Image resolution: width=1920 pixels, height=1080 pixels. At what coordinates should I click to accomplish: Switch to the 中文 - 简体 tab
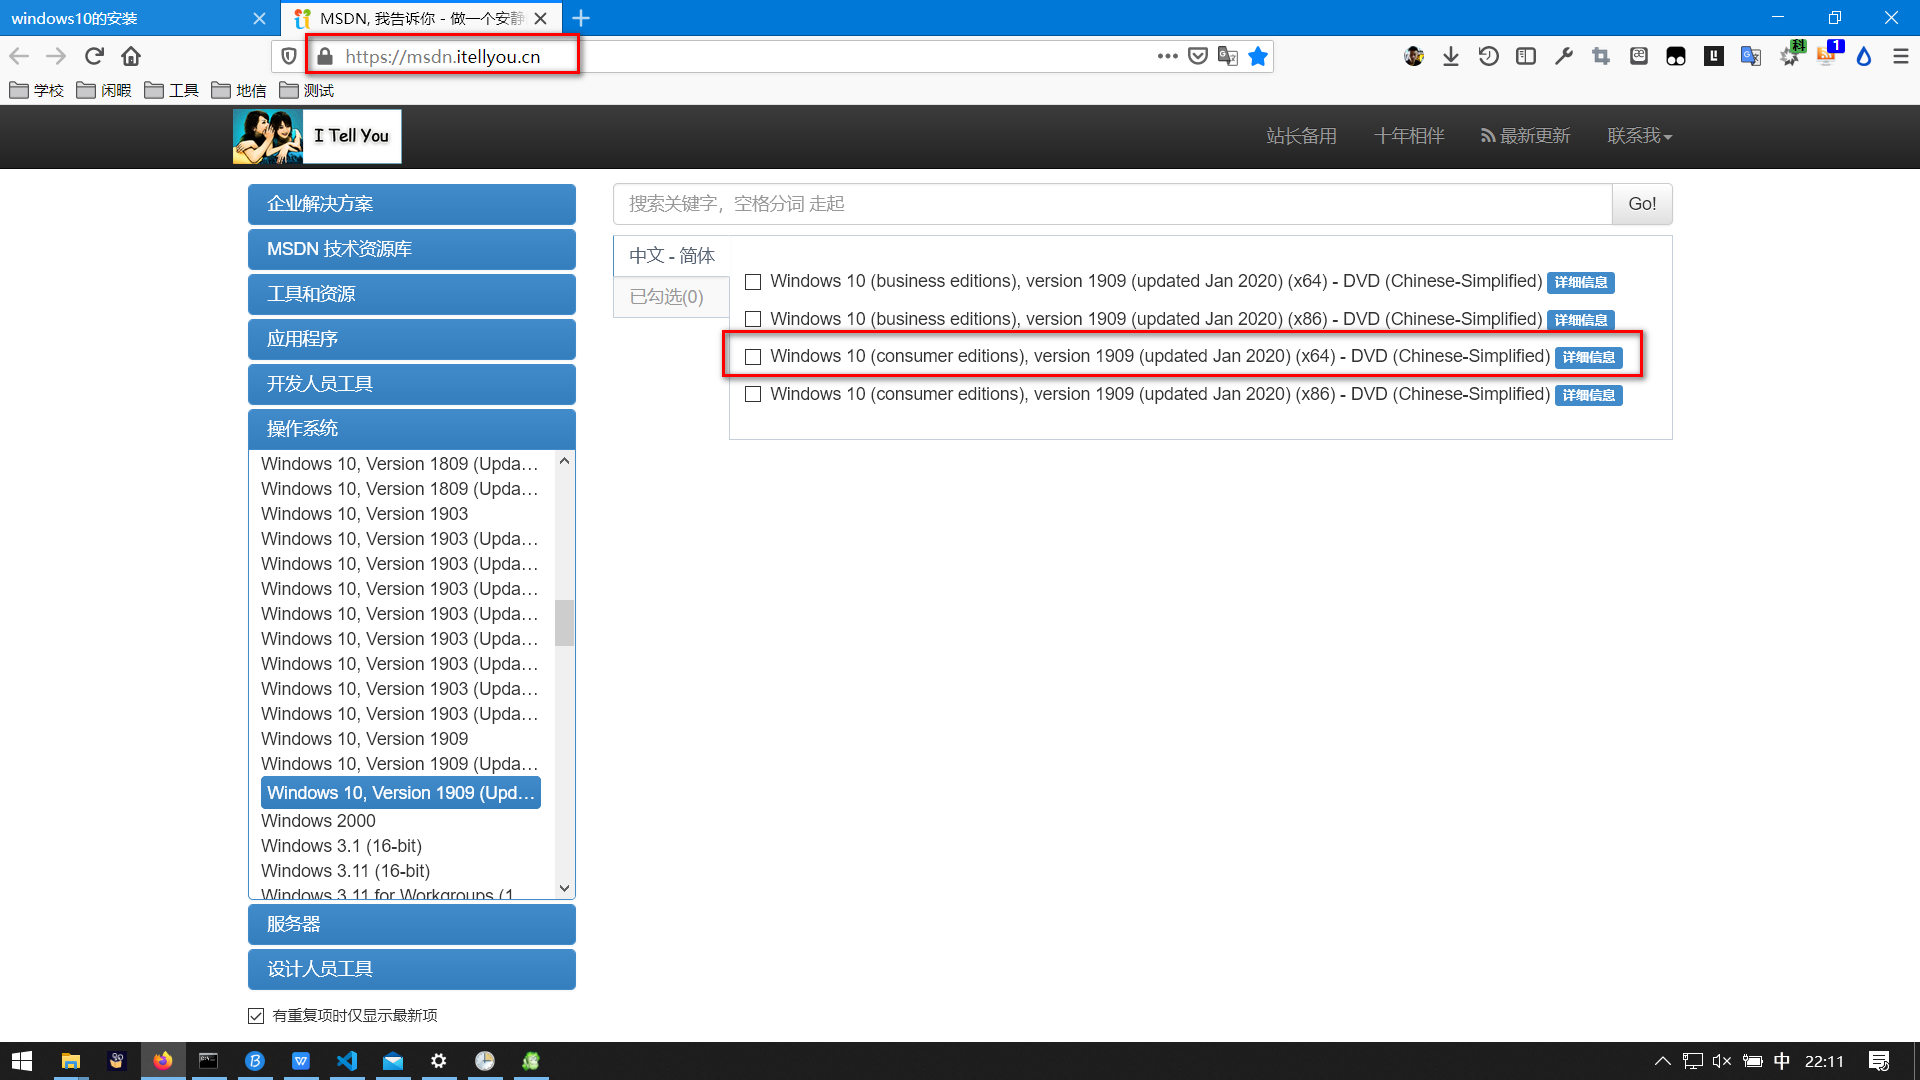672,256
